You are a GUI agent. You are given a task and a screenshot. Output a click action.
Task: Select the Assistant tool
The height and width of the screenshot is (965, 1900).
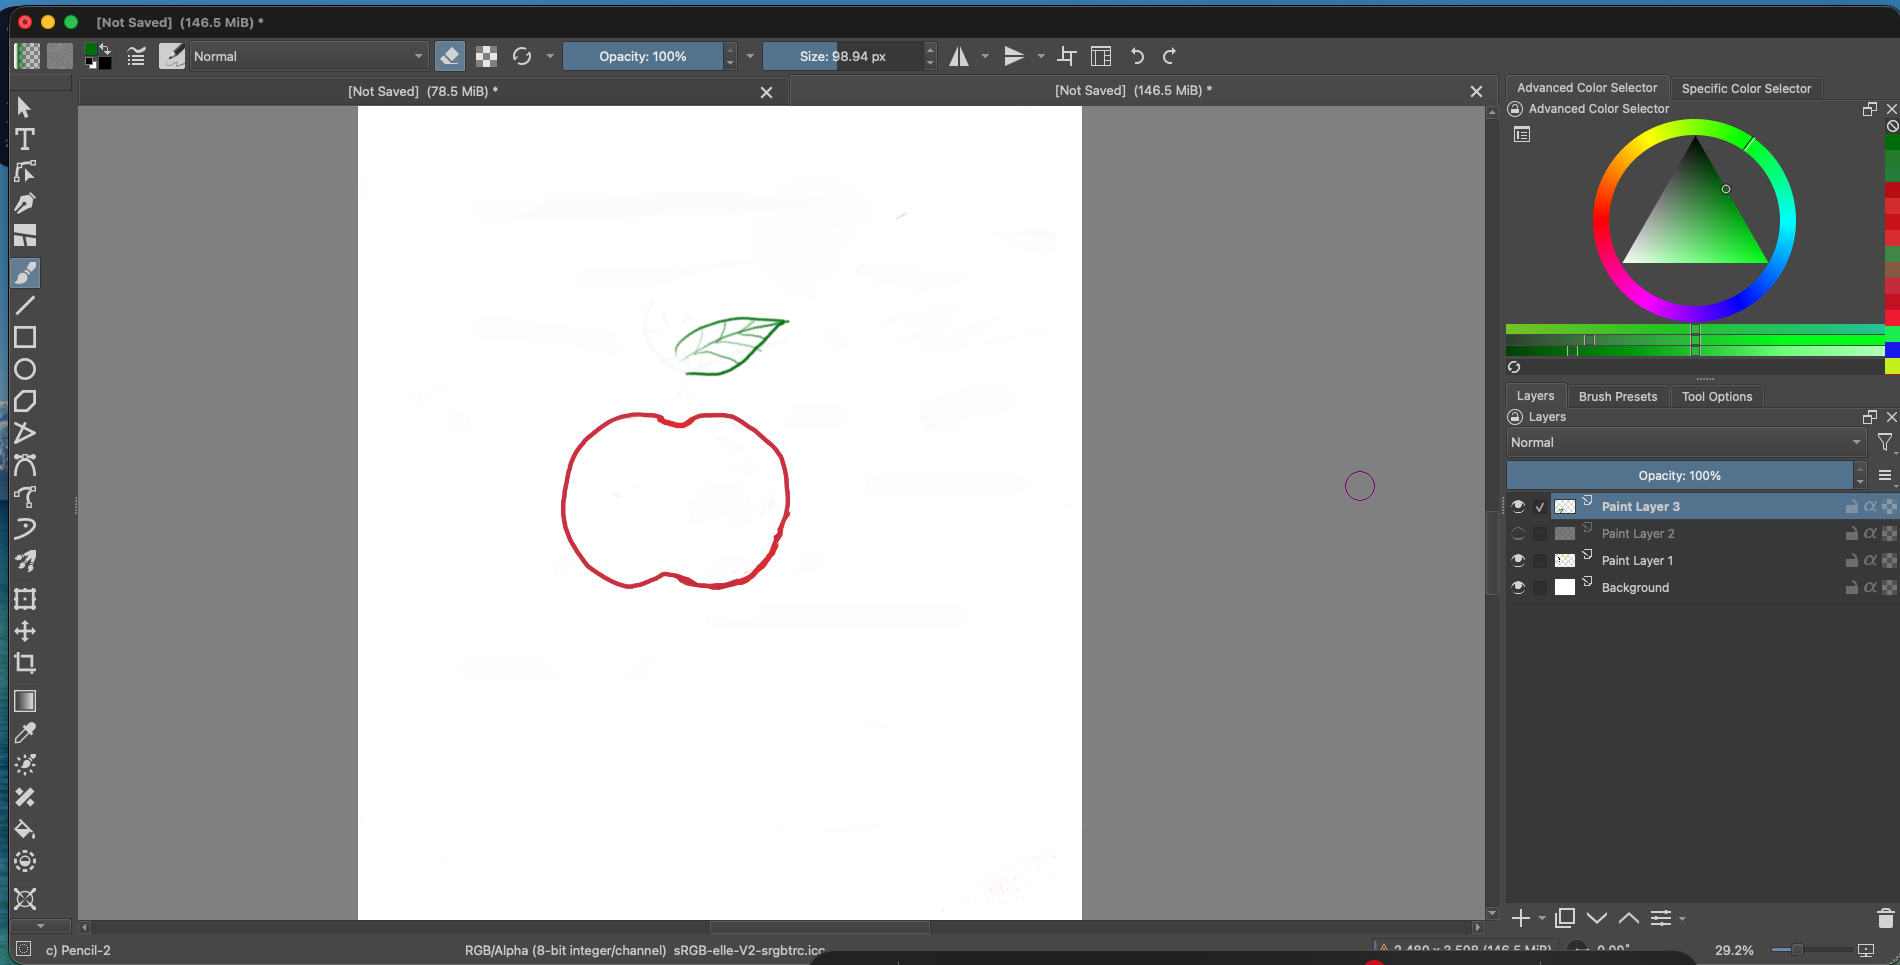click(25, 899)
